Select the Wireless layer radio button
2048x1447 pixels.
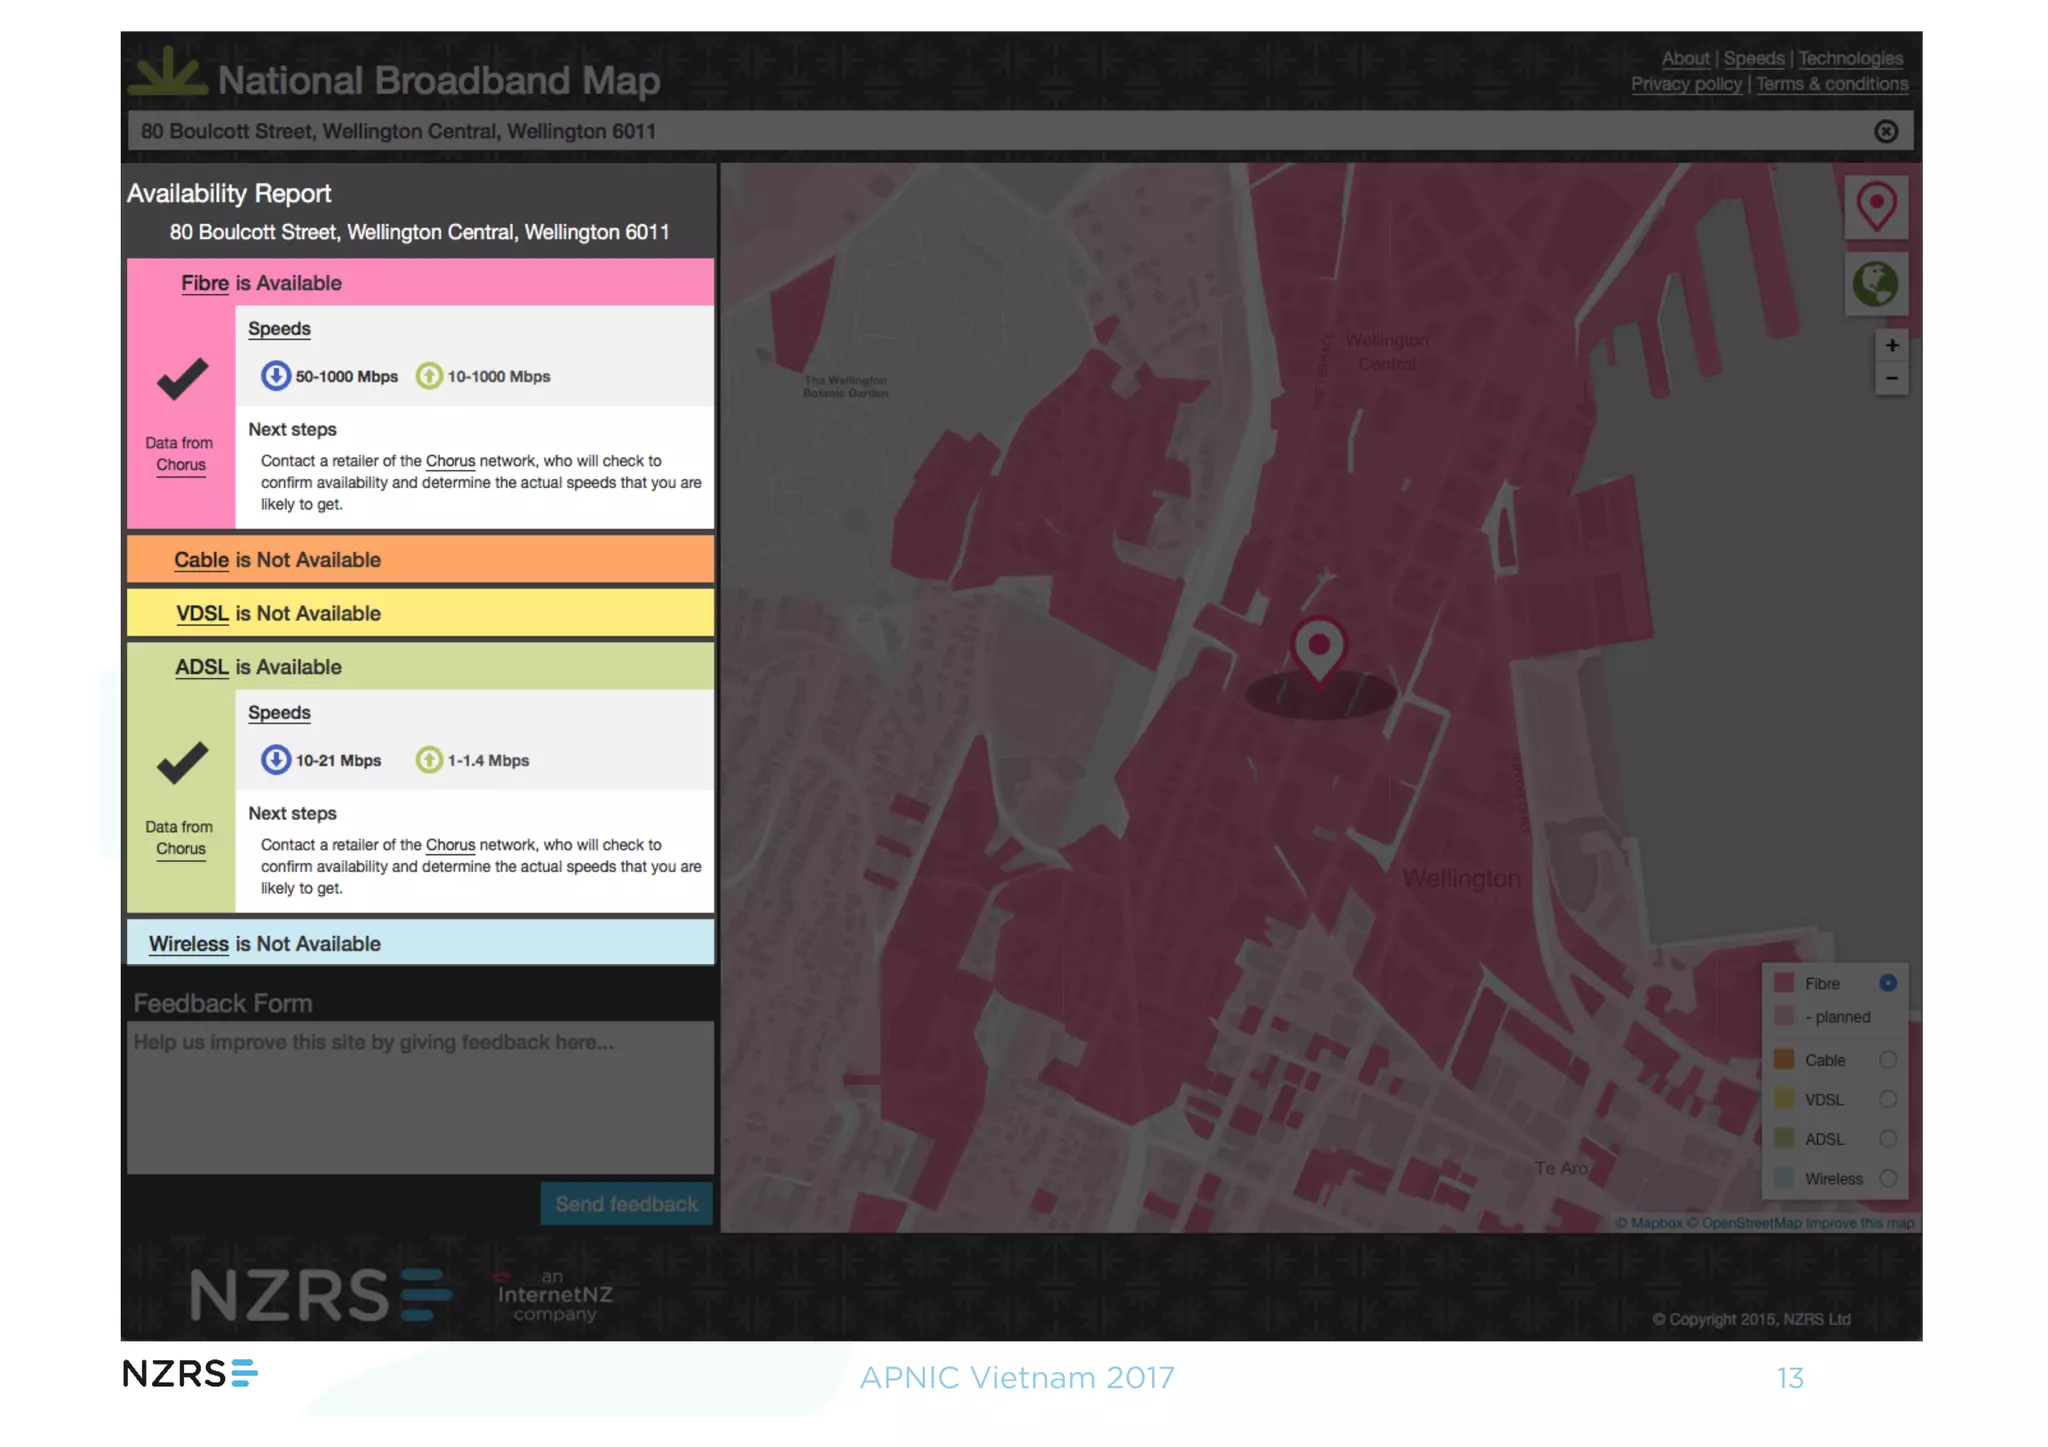point(1887,1179)
